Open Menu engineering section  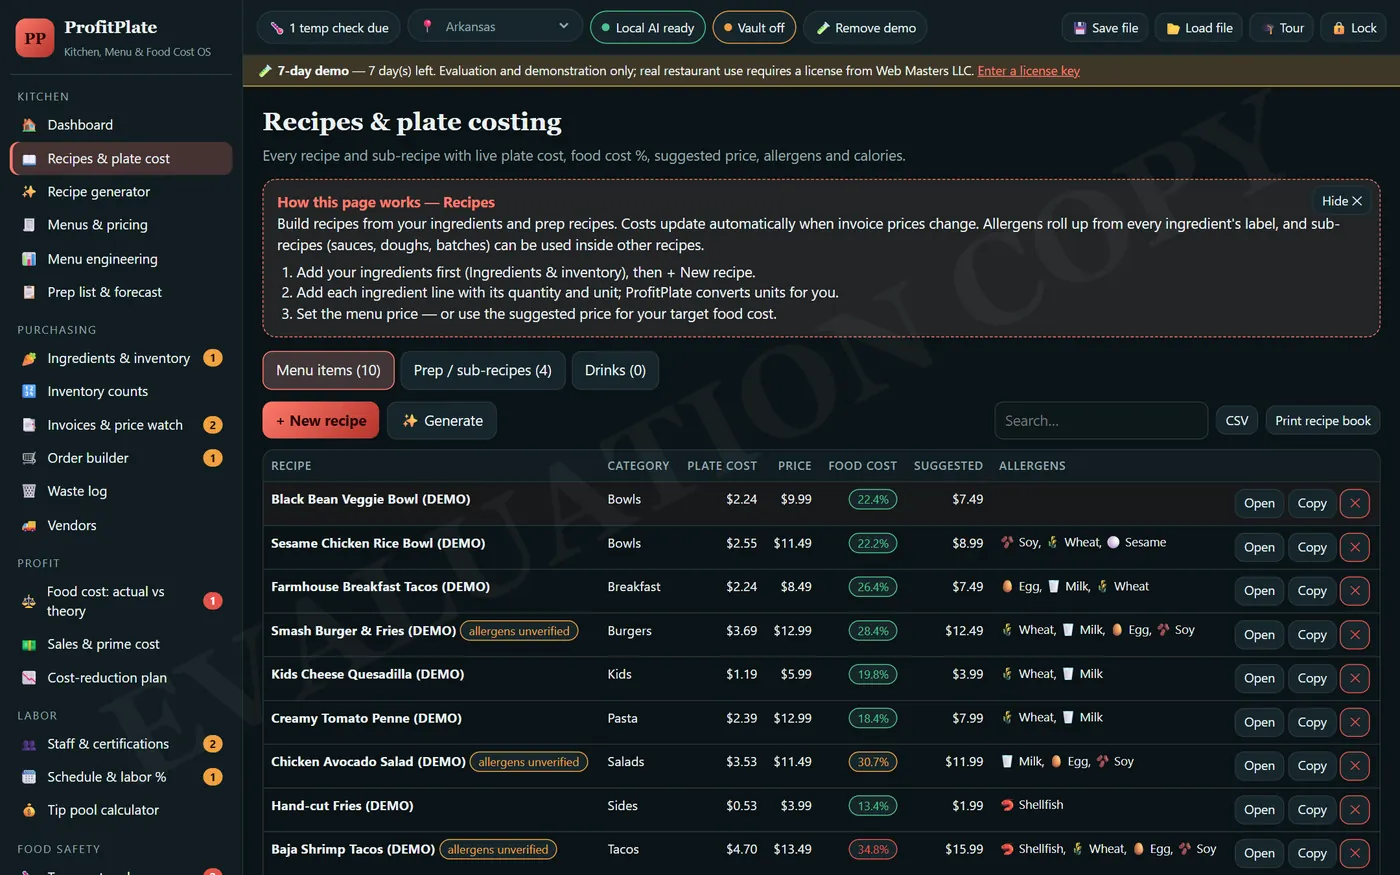point(121,259)
